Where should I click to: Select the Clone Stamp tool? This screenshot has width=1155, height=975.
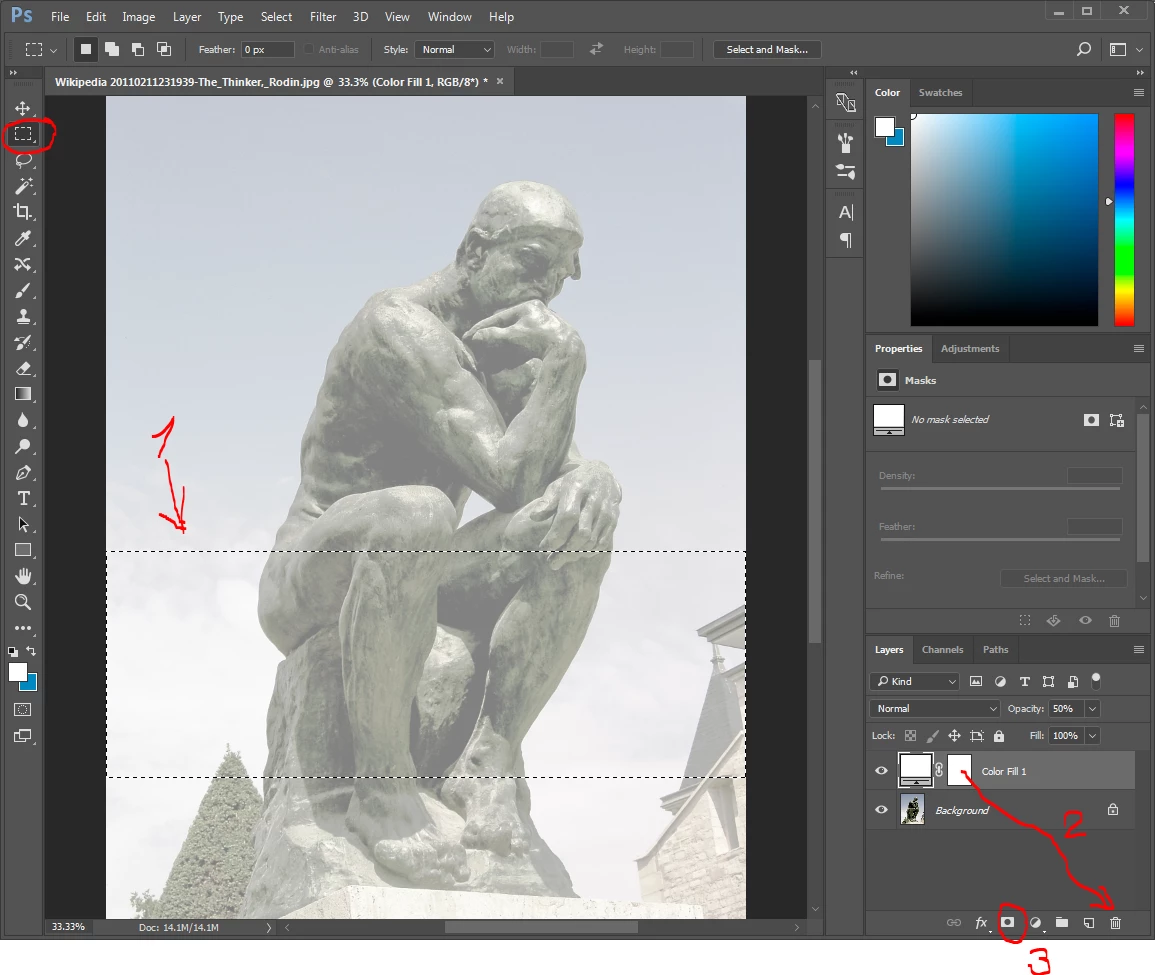click(23, 317)
